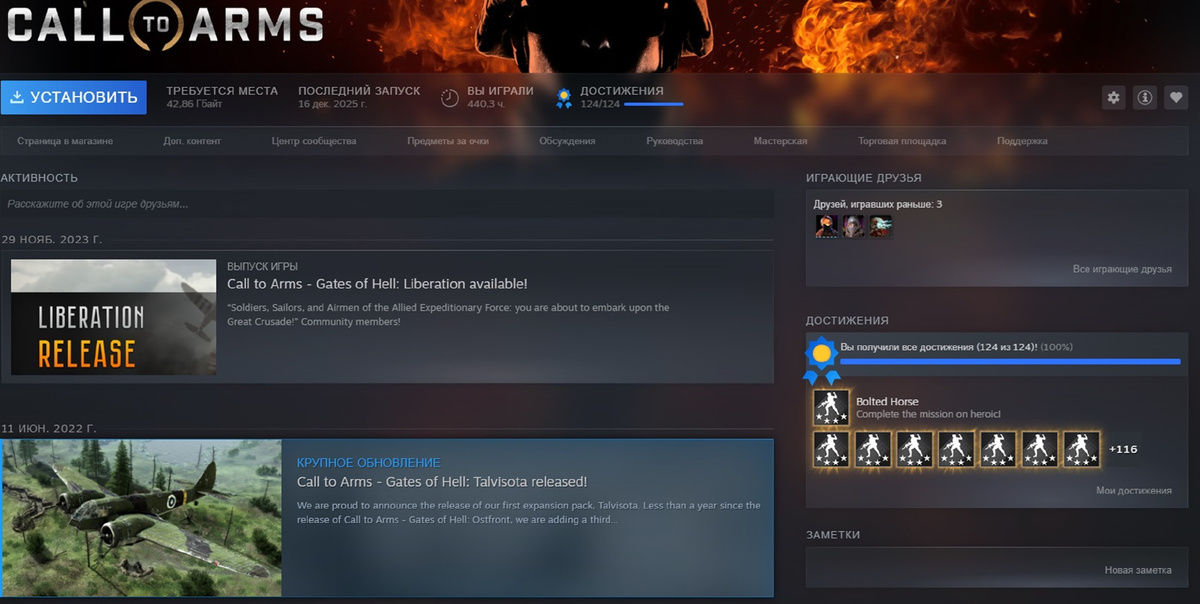The width and height of the screenshot is (1200, 604).
Task: Click third achievement icon in bottom row
Action: pos(915,449)
